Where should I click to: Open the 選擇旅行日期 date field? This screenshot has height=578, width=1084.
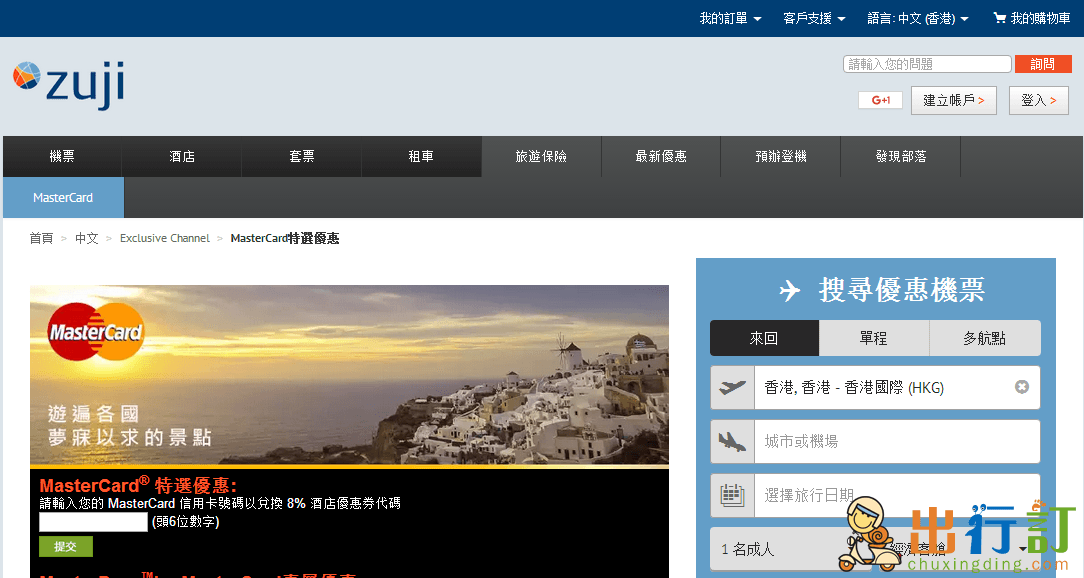tap(897, 495)
